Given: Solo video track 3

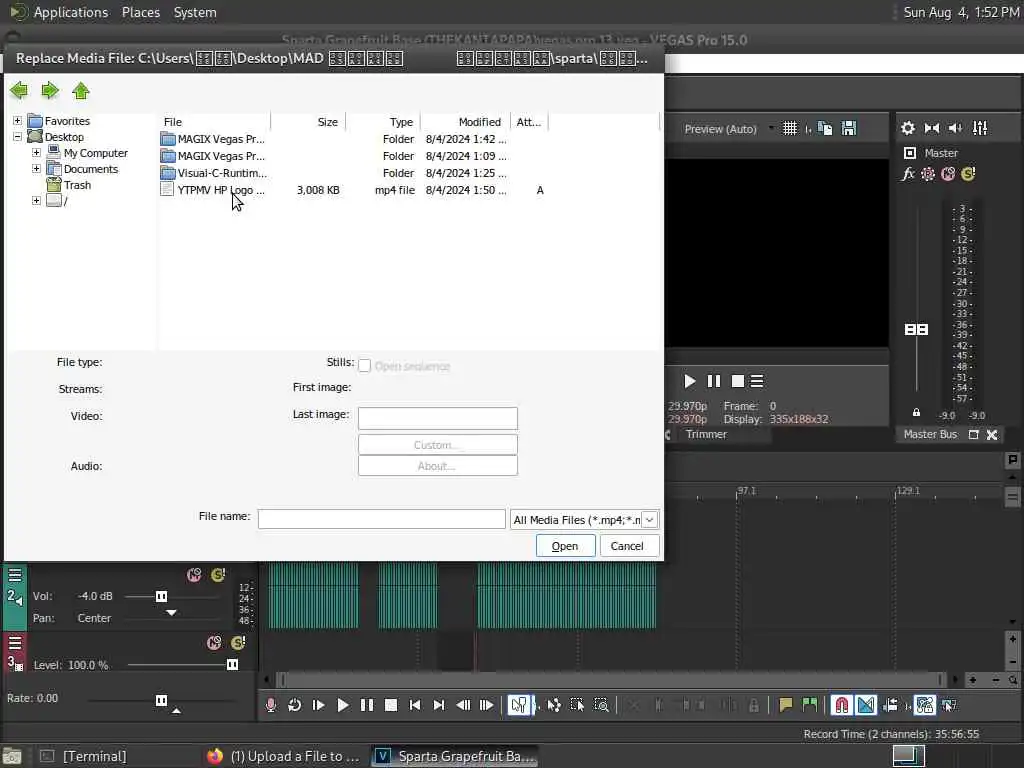Looking at the screenshot, I should (238, 643).
